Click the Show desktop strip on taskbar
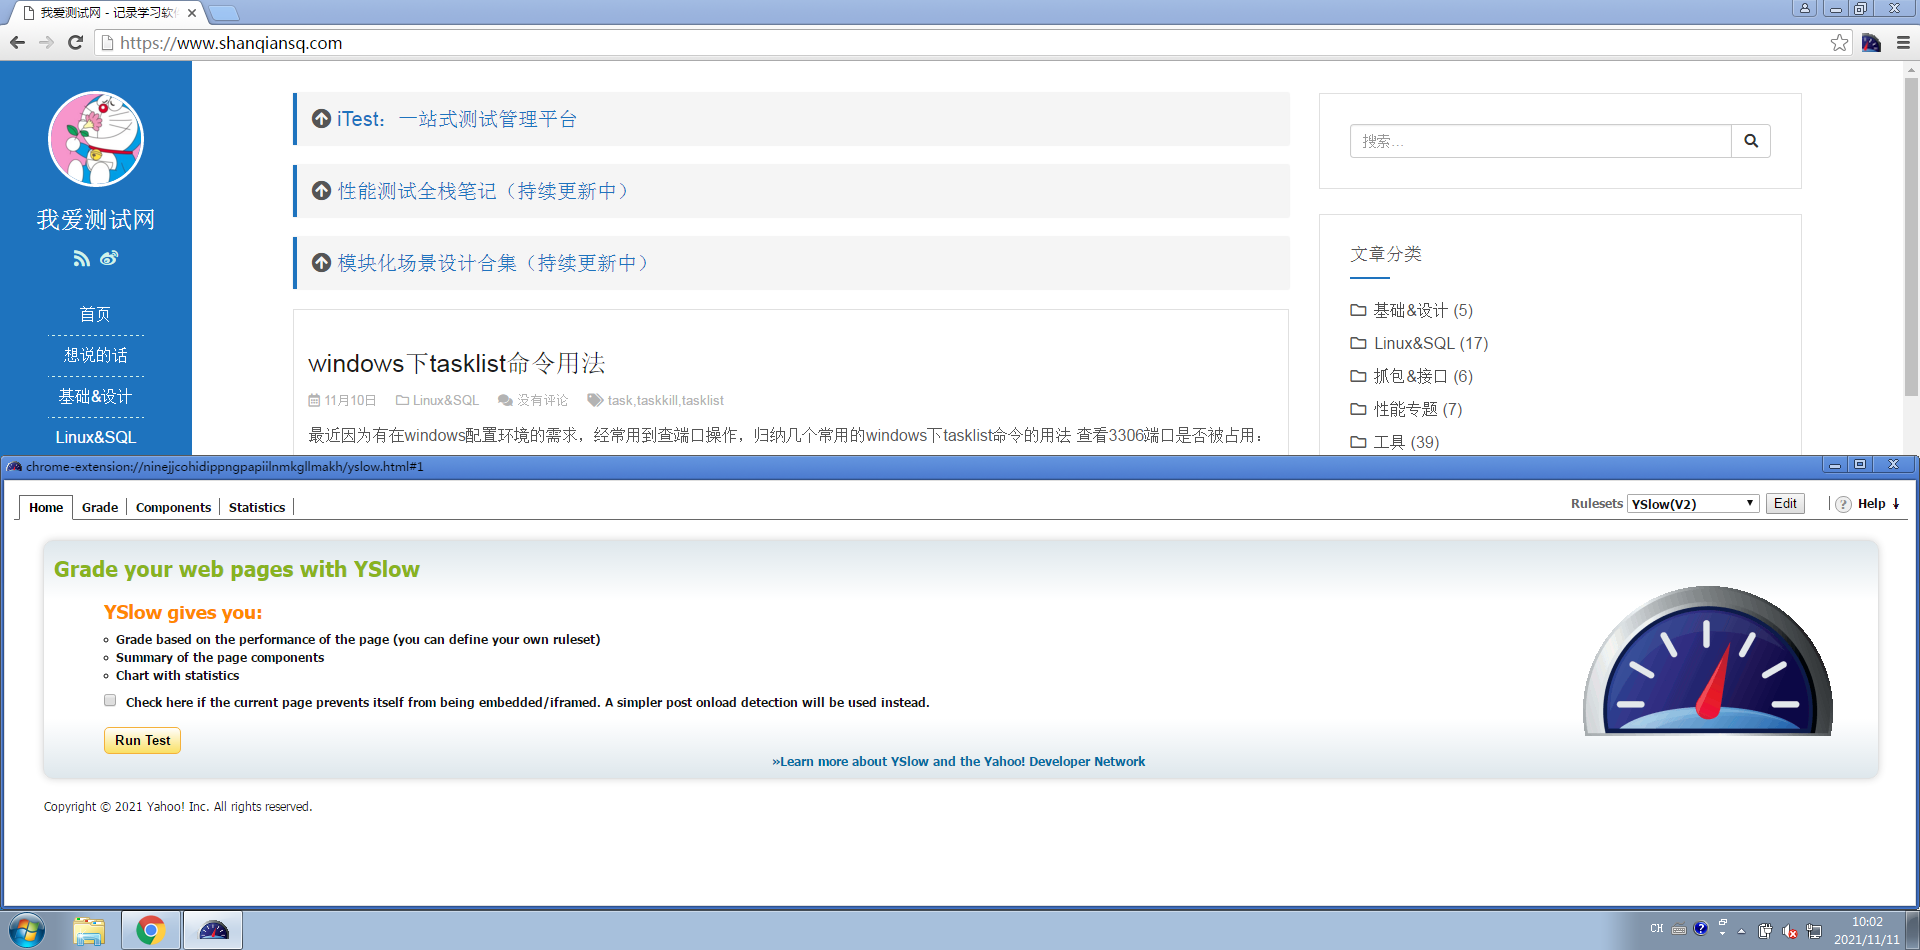 pos(1913,930)
